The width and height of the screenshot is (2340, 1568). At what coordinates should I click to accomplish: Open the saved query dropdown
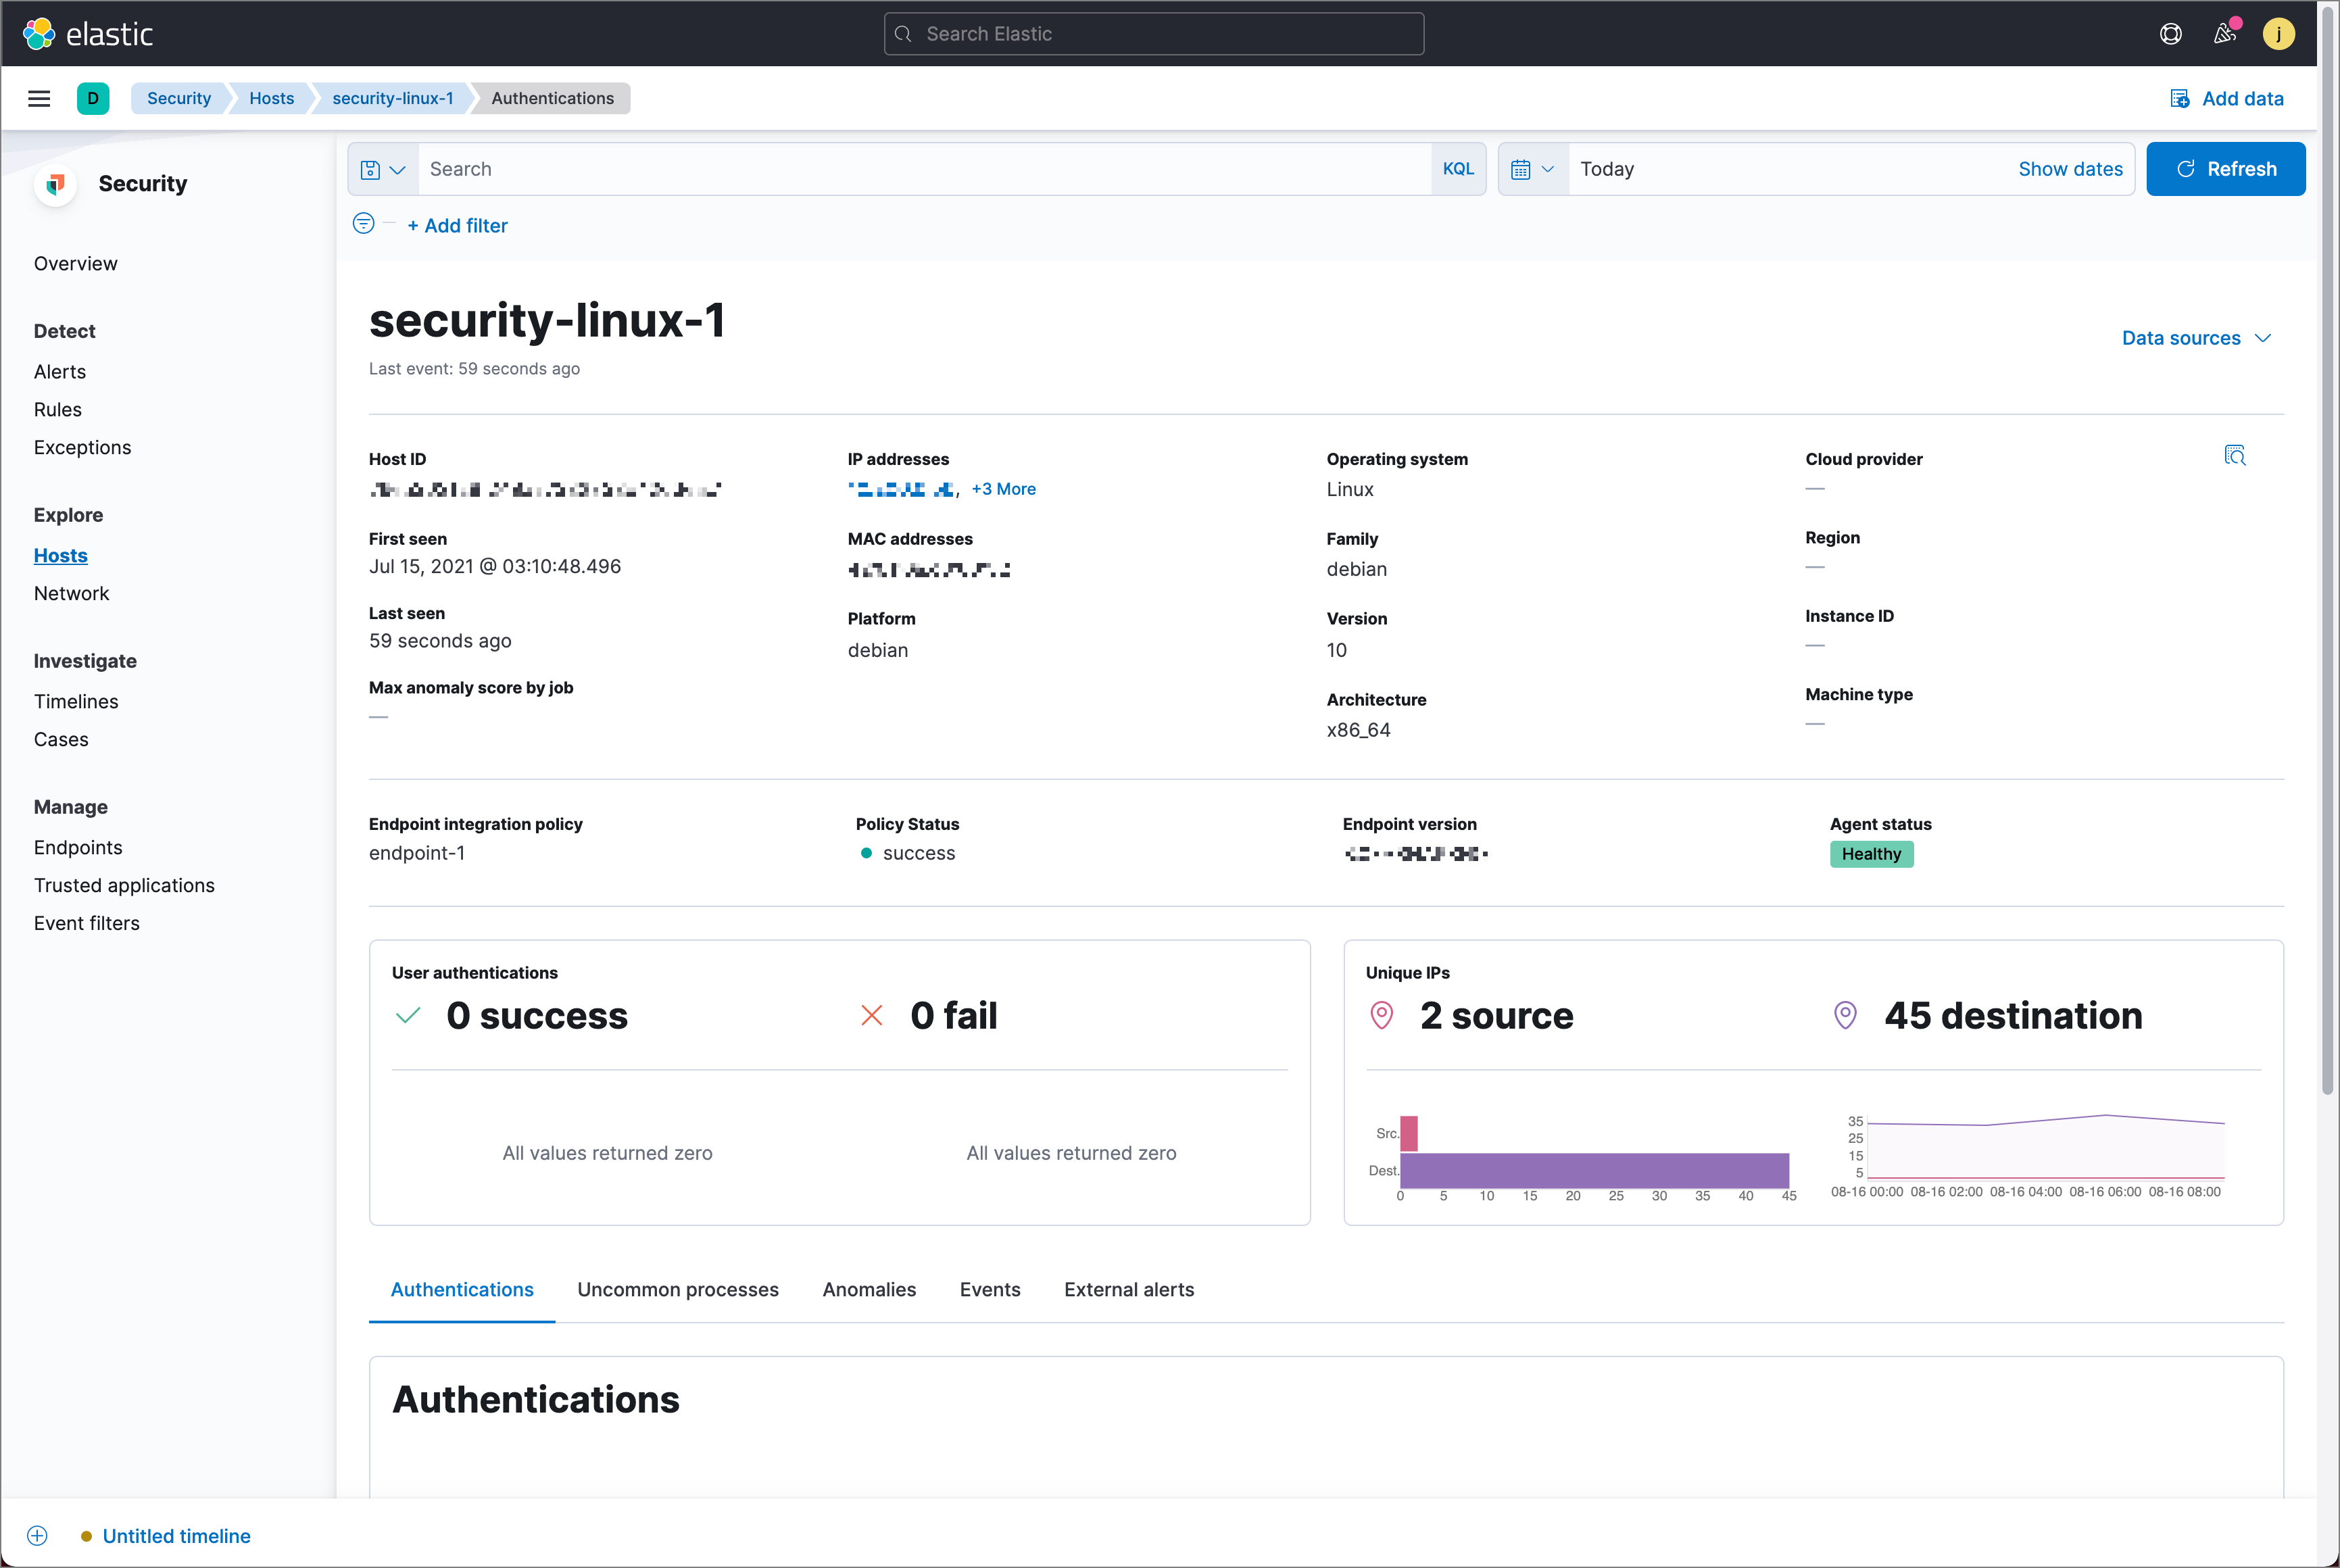click(383, 169)
